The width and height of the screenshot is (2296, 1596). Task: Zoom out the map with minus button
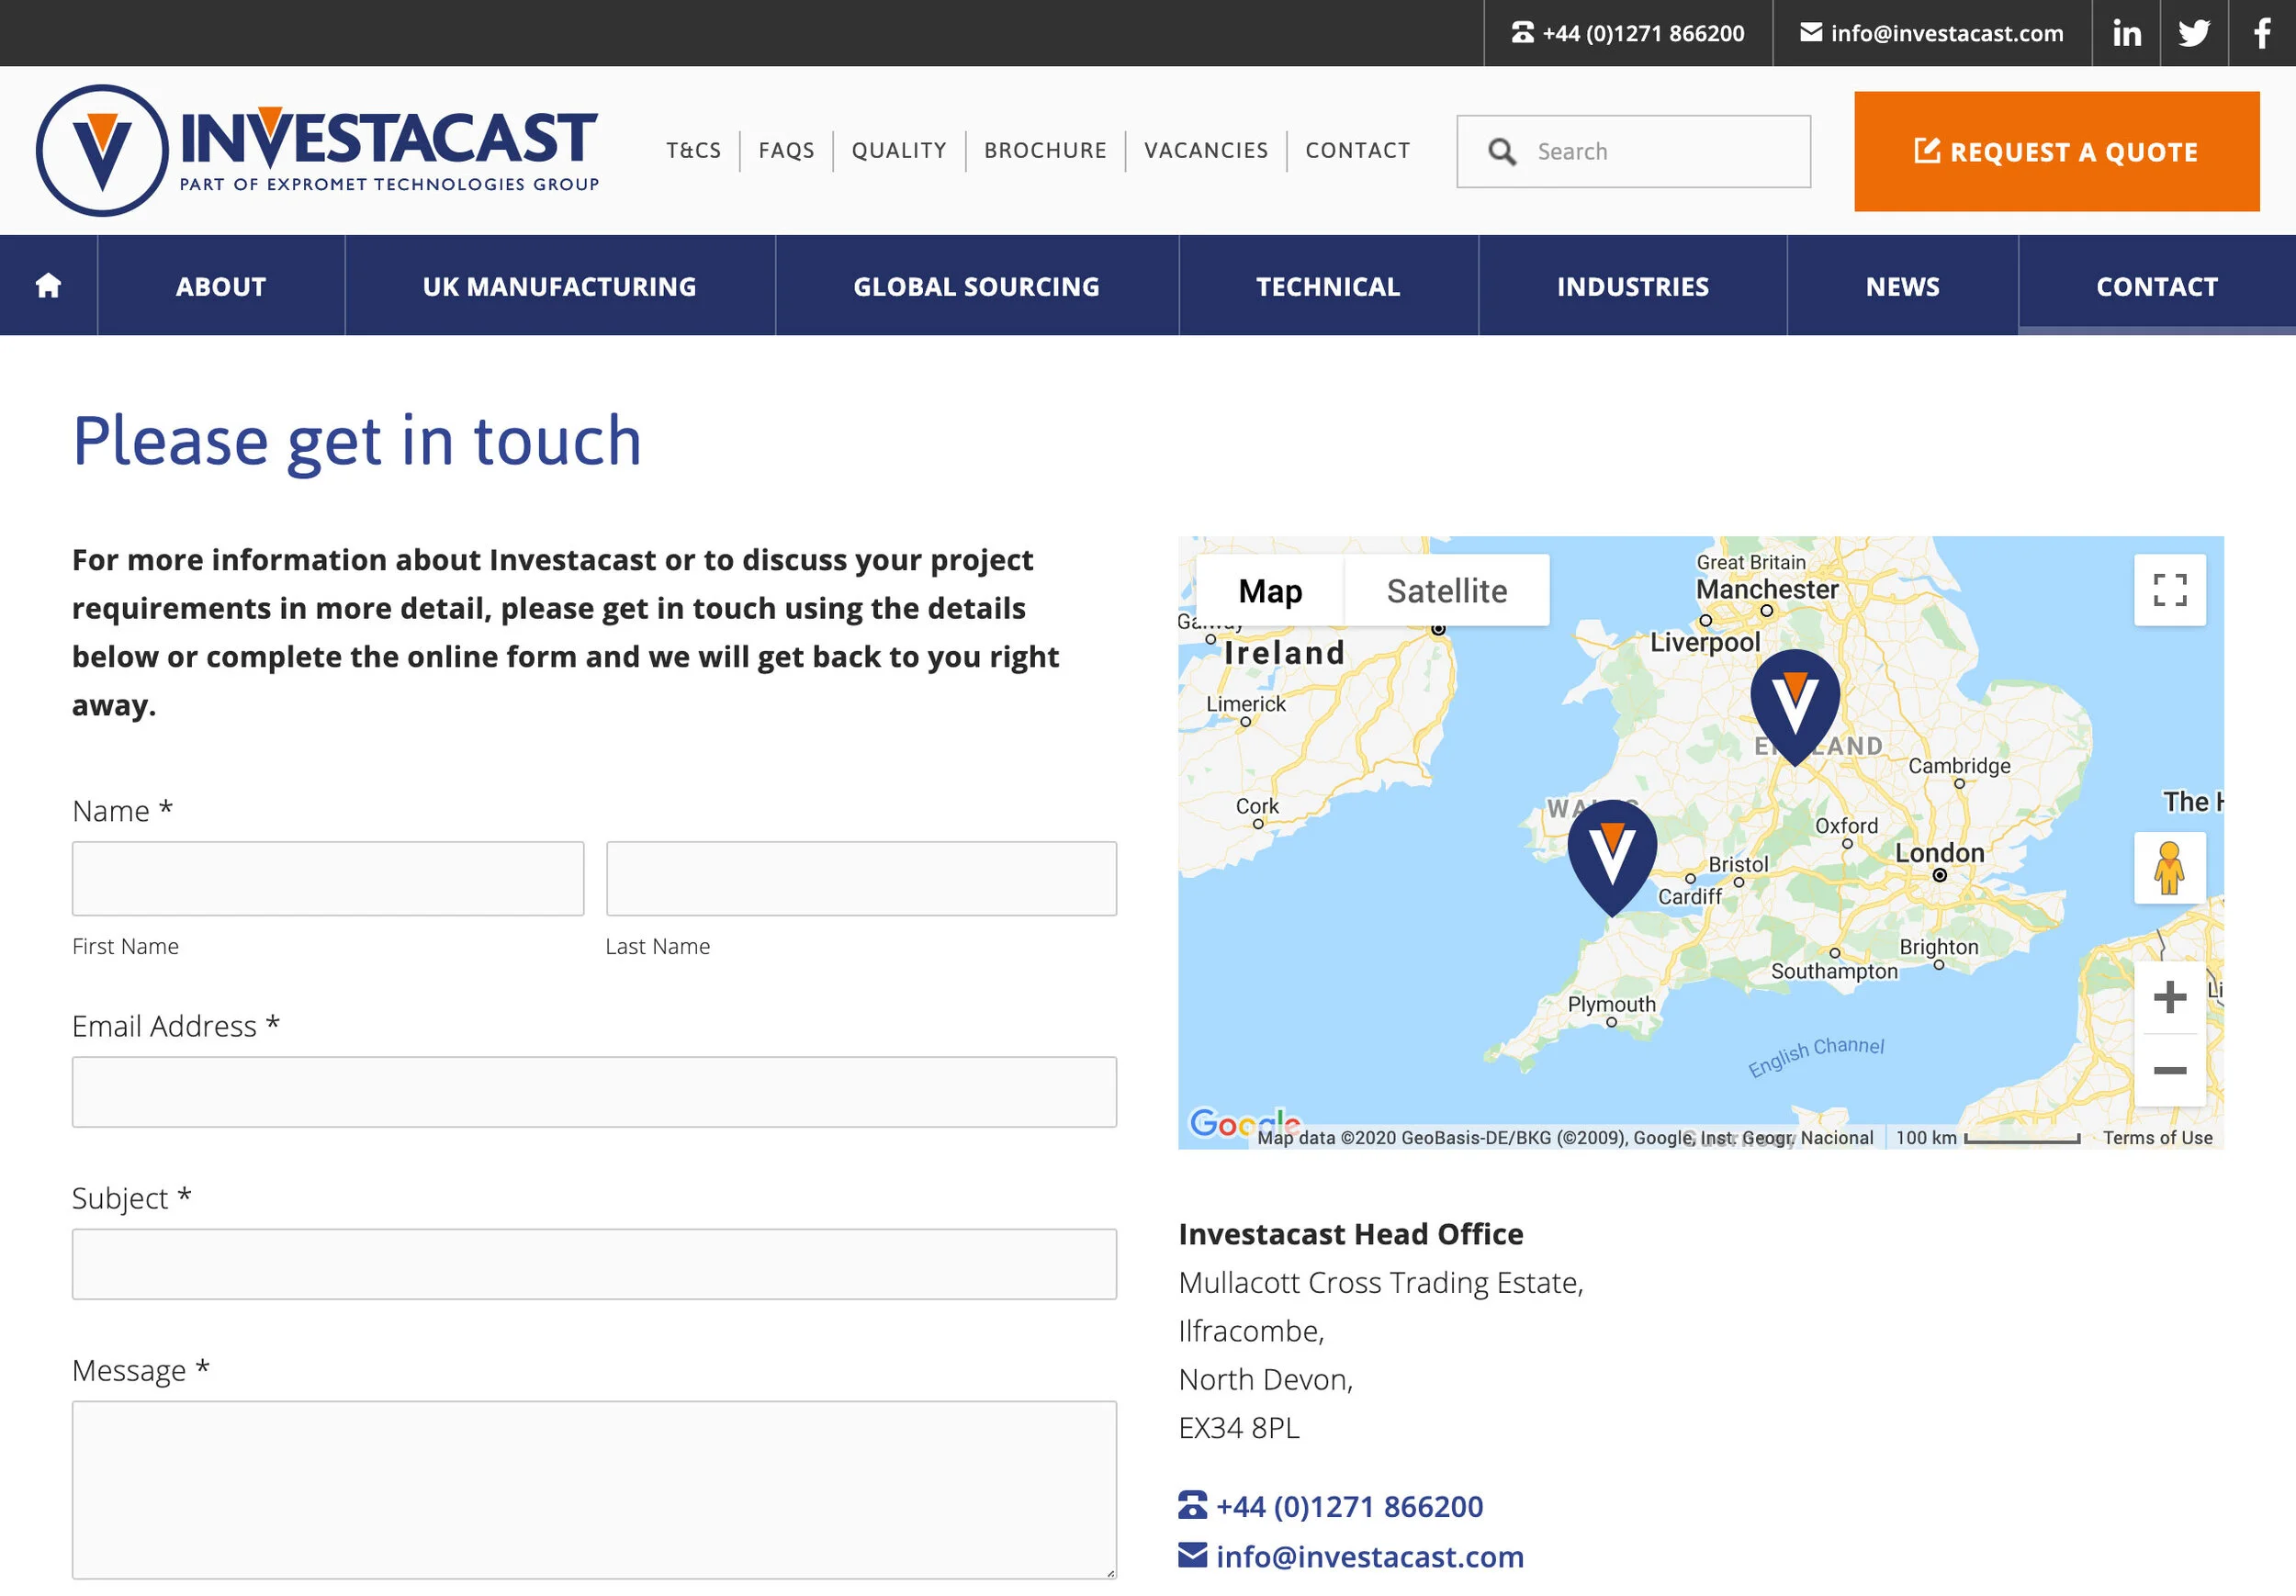pos(2169,1070)
